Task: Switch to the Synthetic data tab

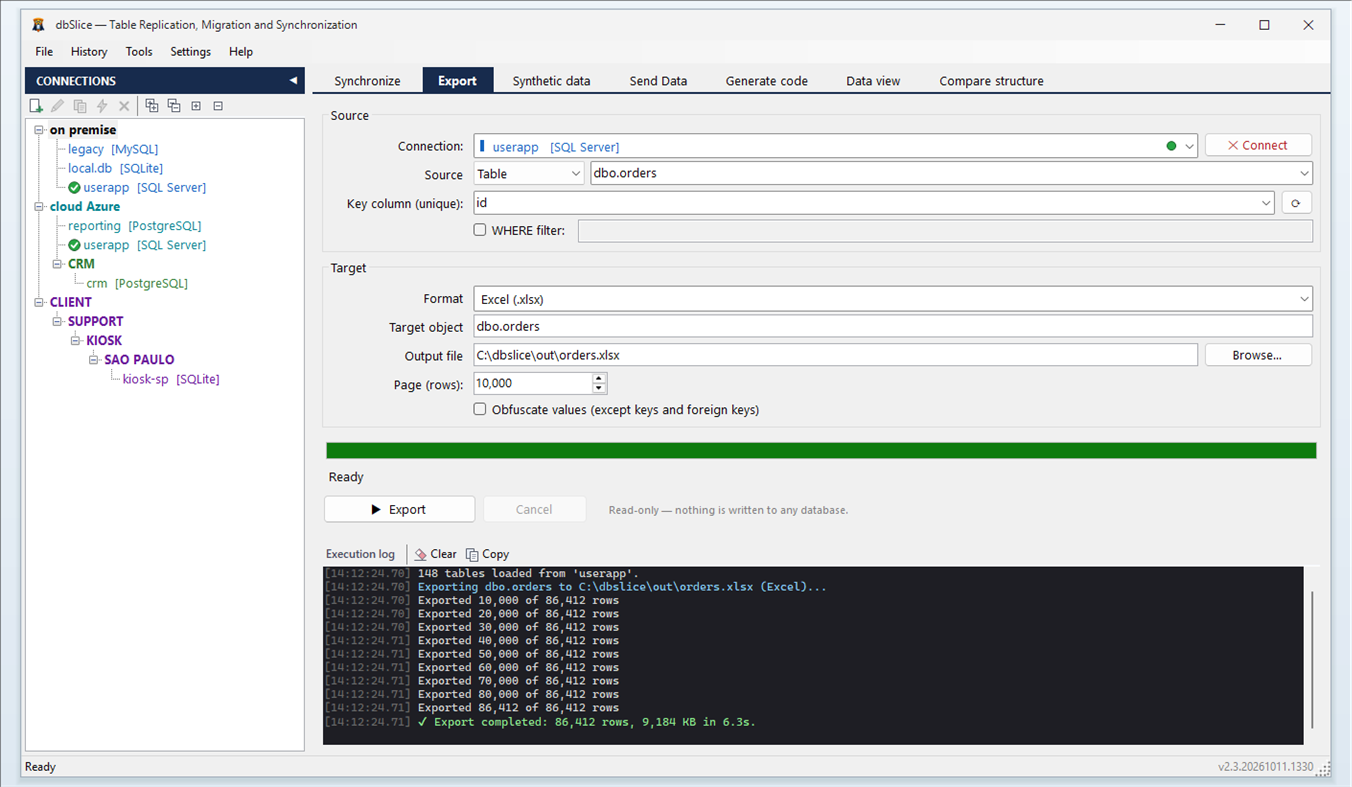Action: coord(551,81)
